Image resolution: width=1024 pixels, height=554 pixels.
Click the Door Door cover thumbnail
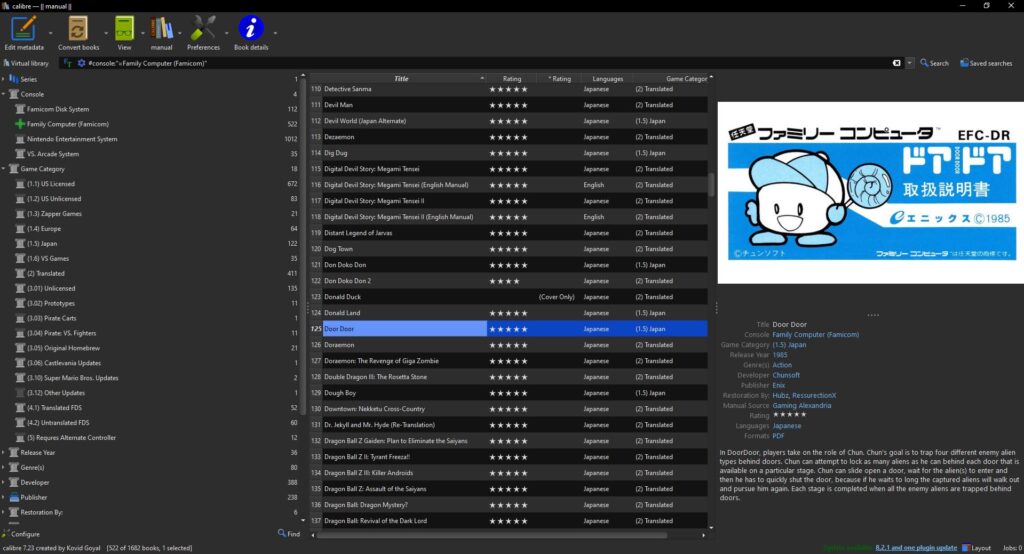point(871,193)
